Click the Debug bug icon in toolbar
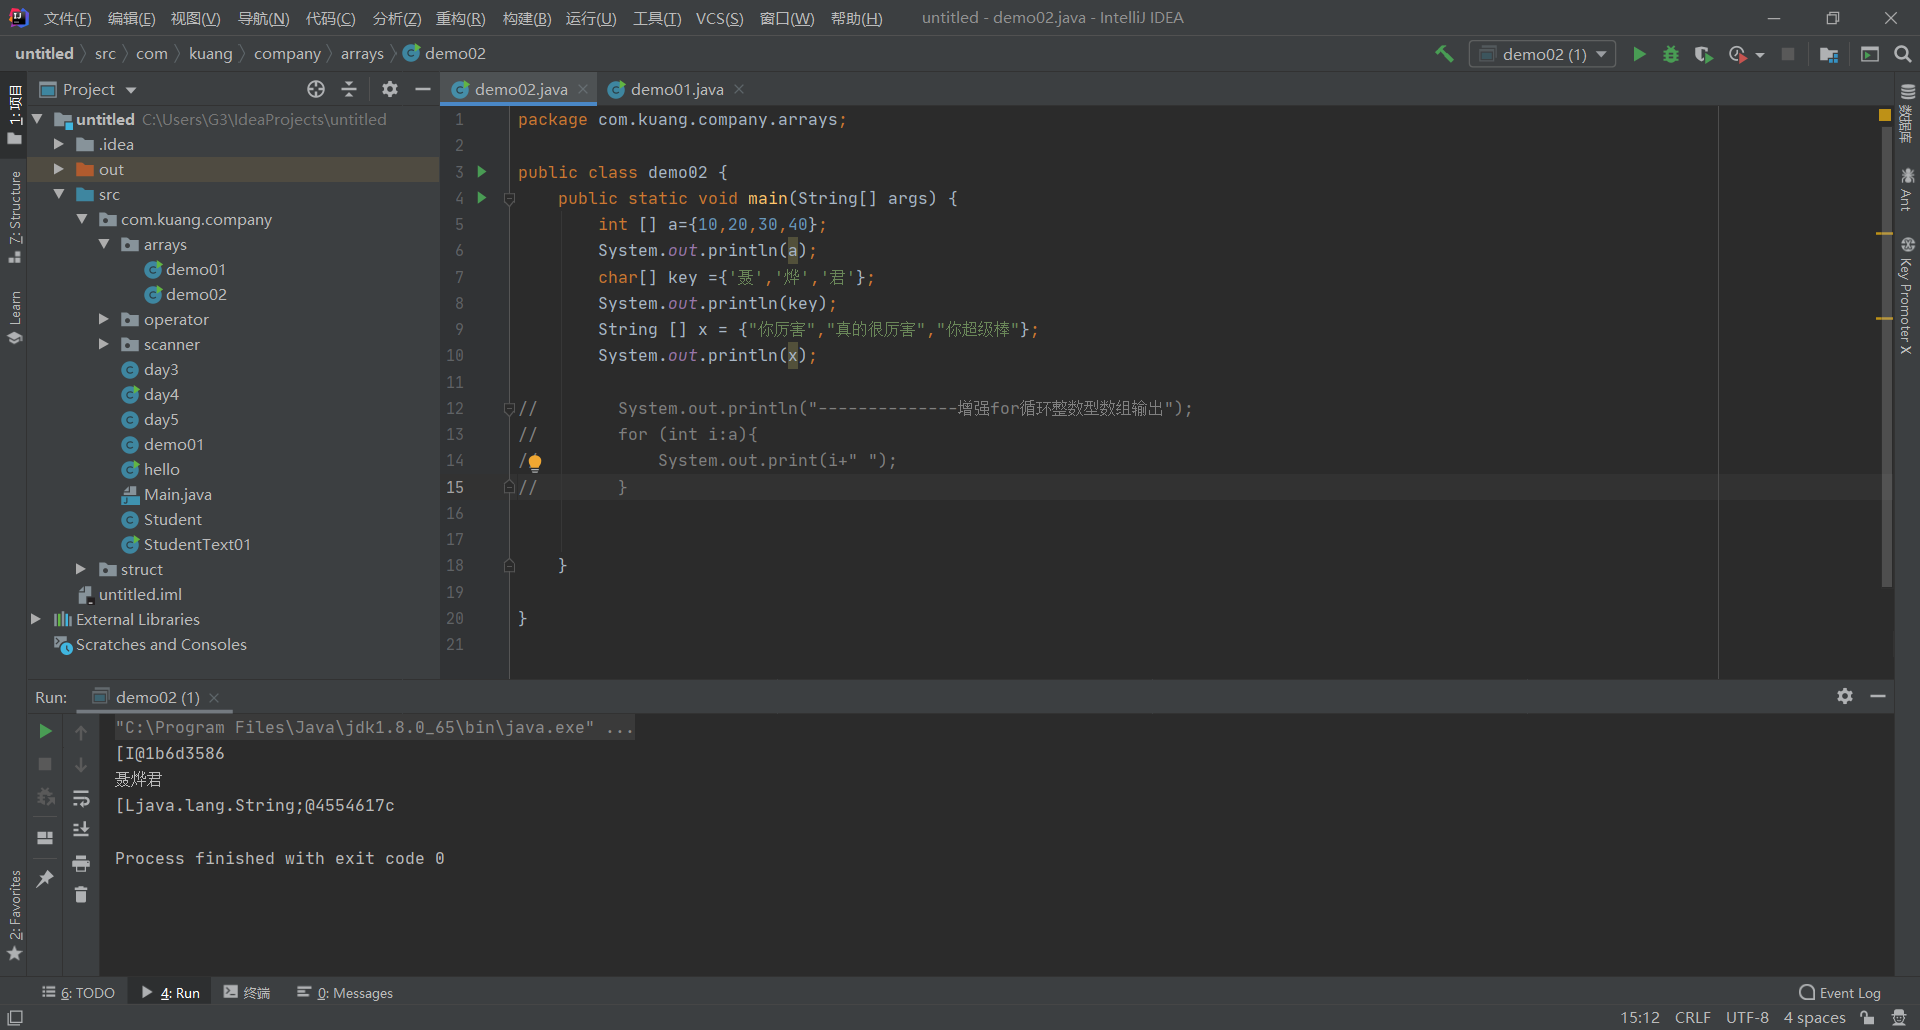Screen dimensions: 1920x1030 click(1671, 54)
